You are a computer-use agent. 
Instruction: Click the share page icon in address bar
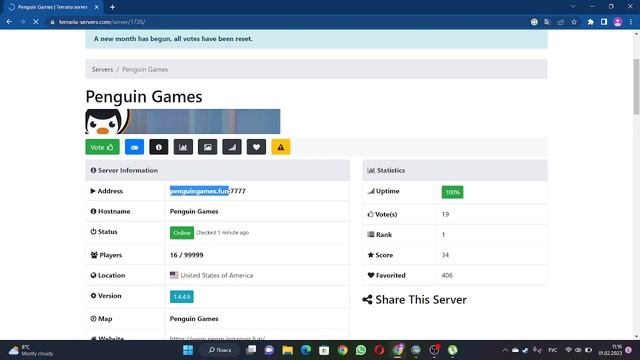coord(561,22)
